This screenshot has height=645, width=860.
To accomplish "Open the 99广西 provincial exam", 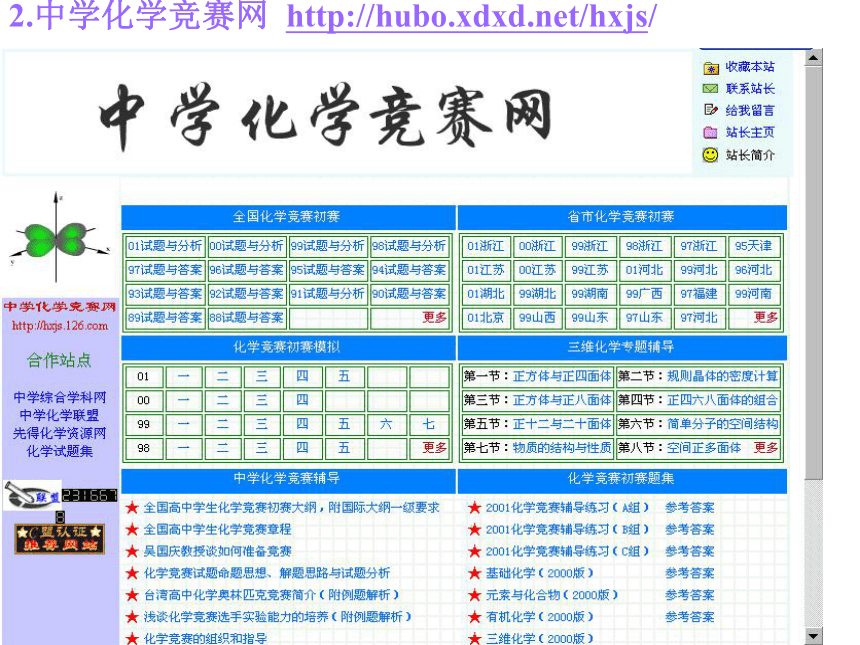I will point(644,294).
